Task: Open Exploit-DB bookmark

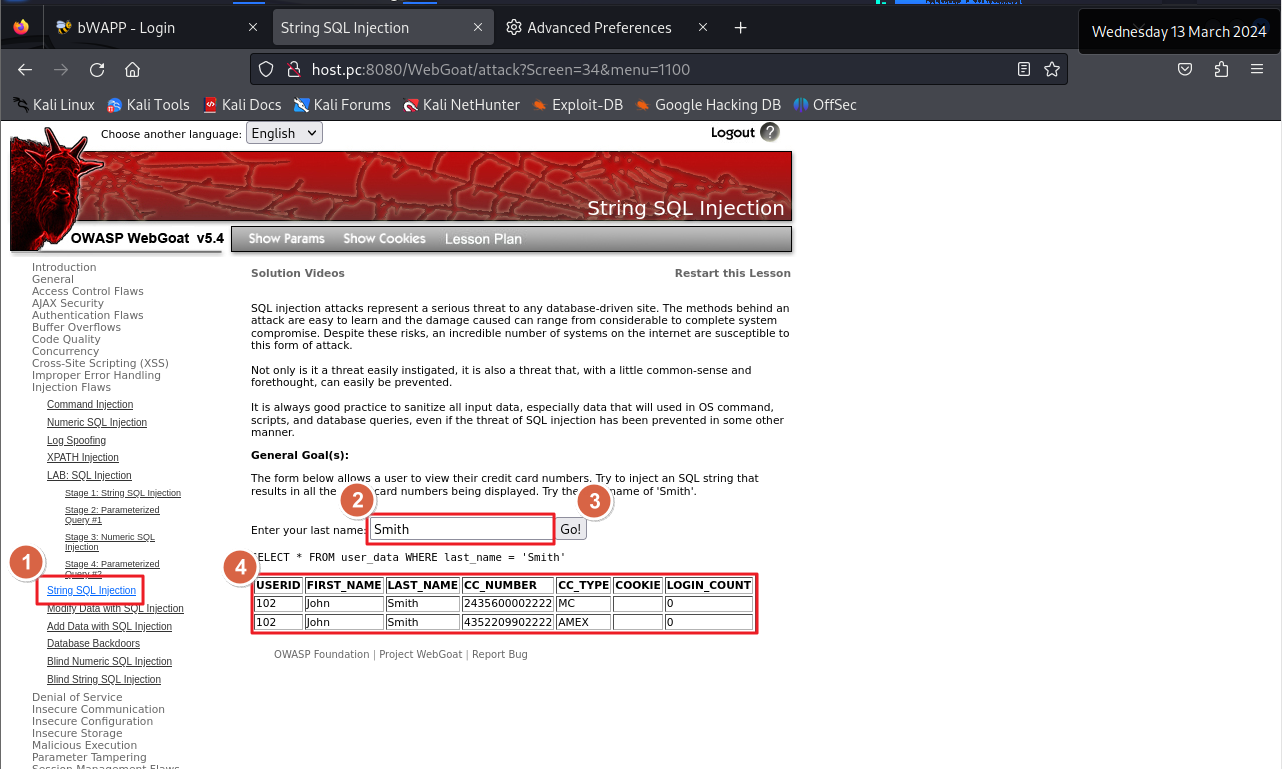Action: 578,105
